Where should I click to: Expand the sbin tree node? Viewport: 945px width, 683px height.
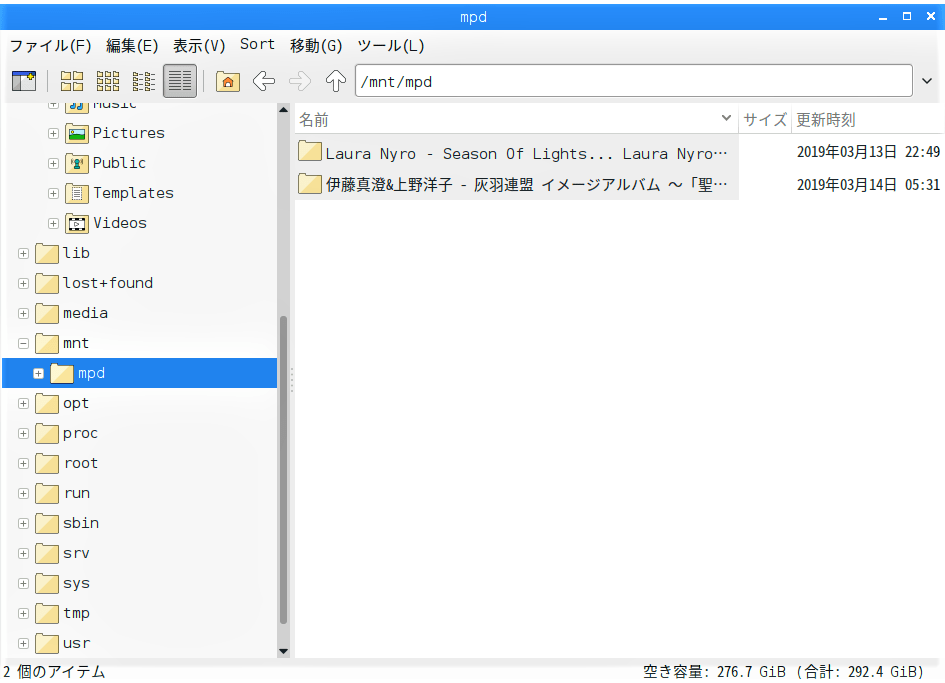(24, 523)
